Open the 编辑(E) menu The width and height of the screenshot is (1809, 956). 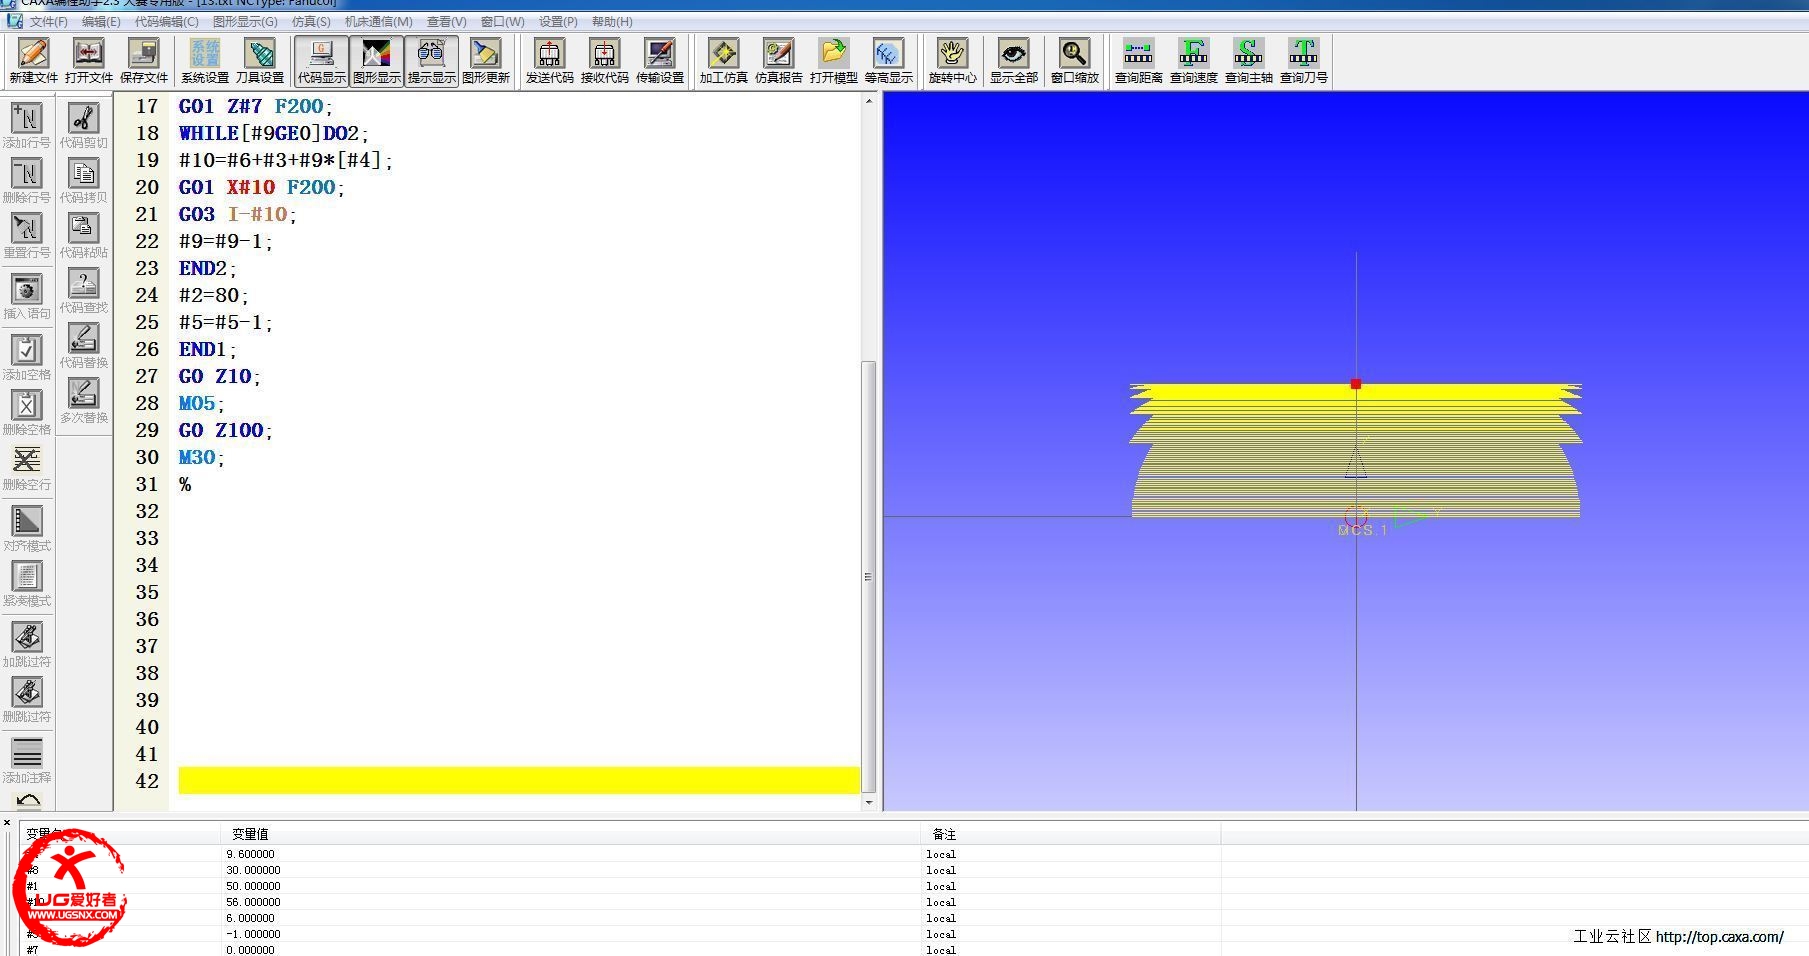tap(101, 21)
